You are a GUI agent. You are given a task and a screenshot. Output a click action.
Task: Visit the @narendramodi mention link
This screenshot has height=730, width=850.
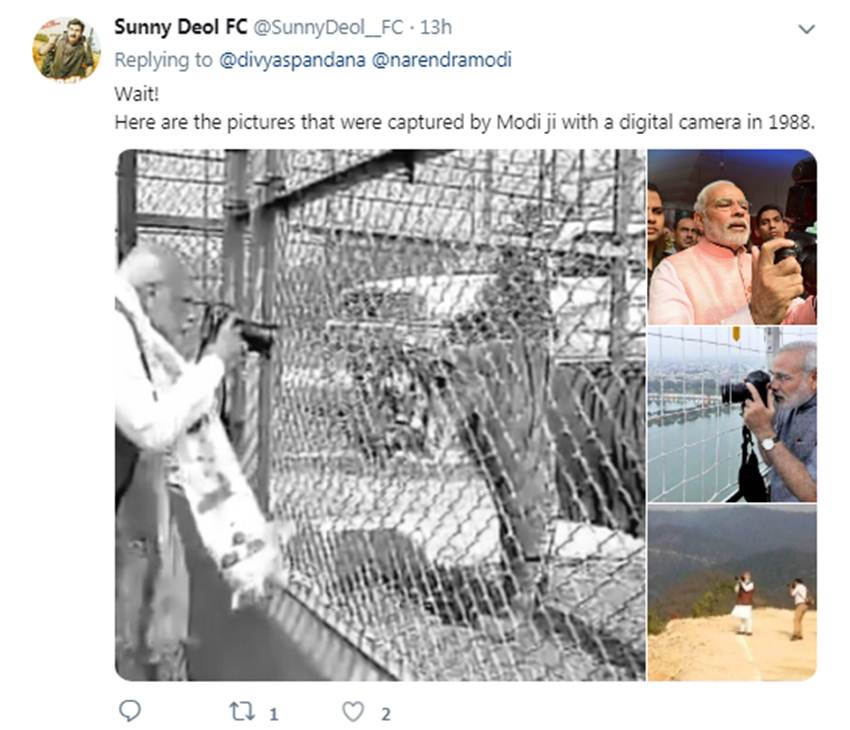(x=441, y=60)
